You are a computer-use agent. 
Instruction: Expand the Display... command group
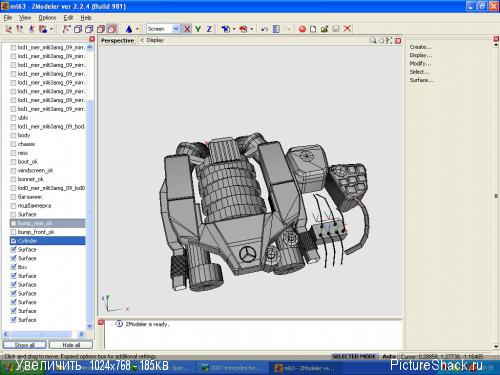click(420, 55)
